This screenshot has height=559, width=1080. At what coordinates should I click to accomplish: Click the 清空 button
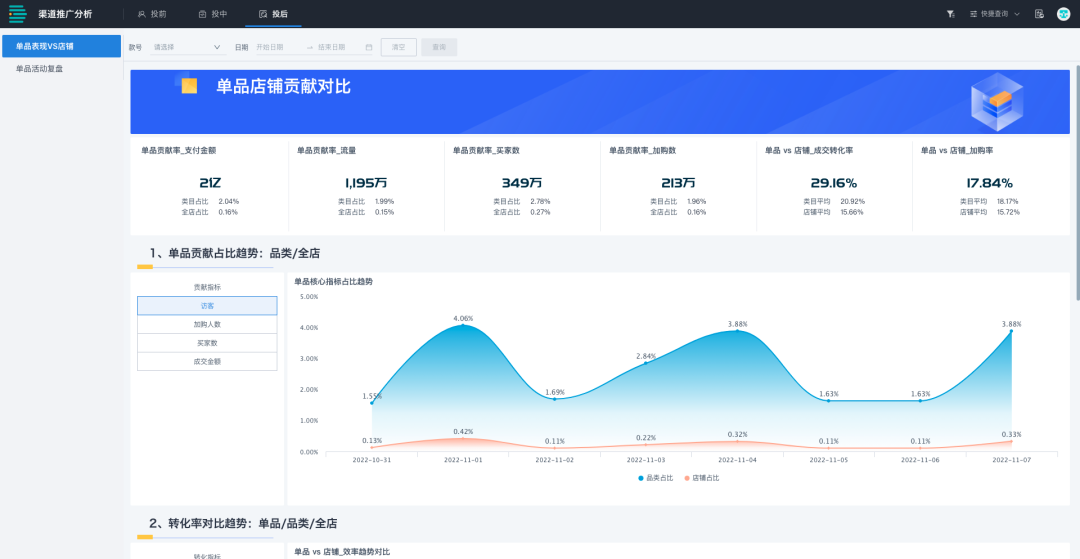[399, 48]
